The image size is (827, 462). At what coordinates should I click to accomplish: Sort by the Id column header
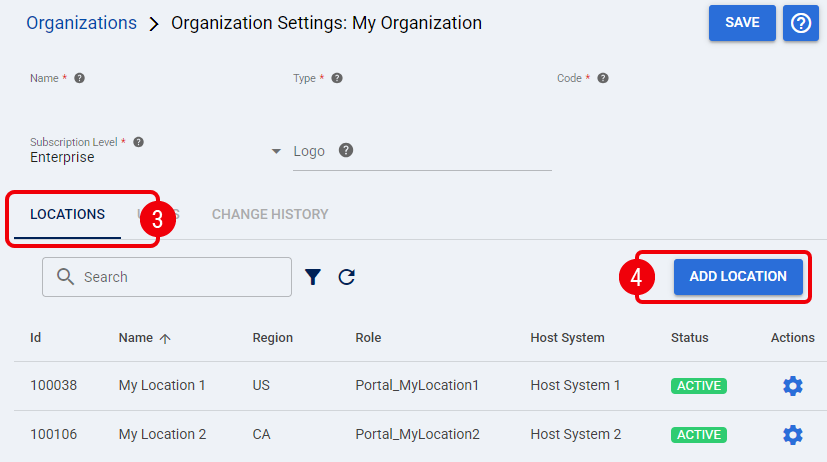click(35, 338)
